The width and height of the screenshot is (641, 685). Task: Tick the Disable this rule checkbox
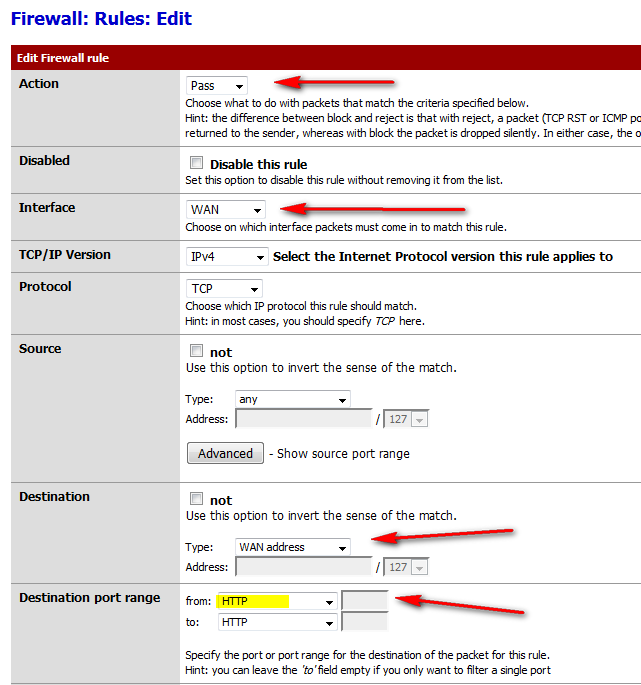196,163
